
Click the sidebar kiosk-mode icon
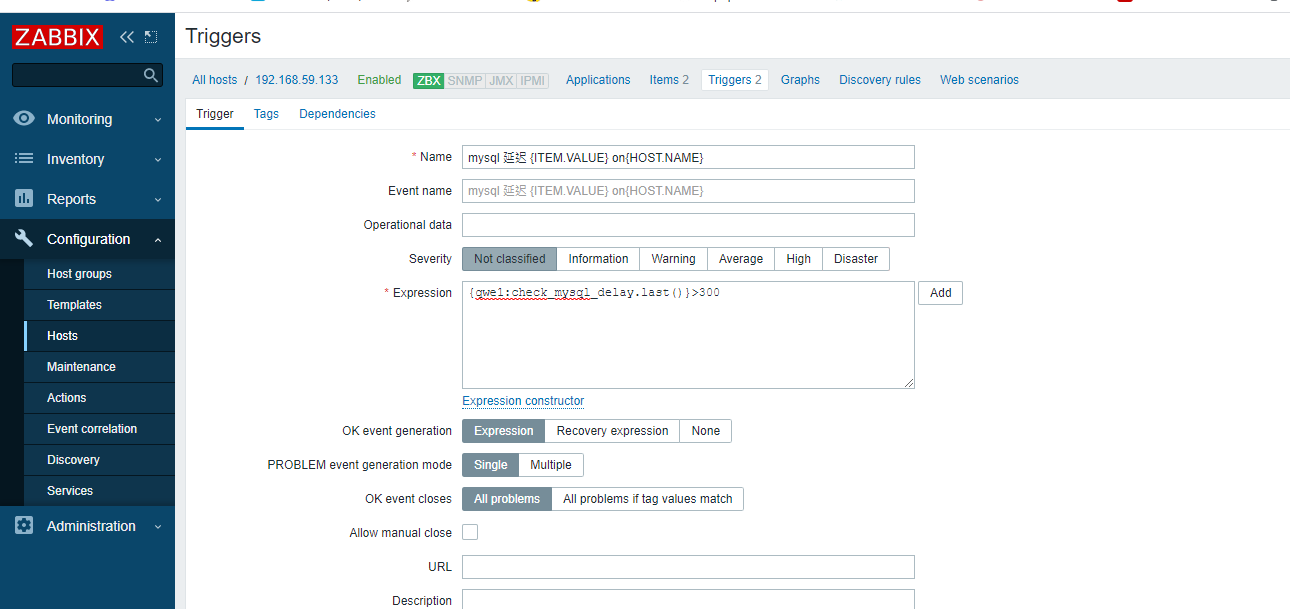[151, 37]
